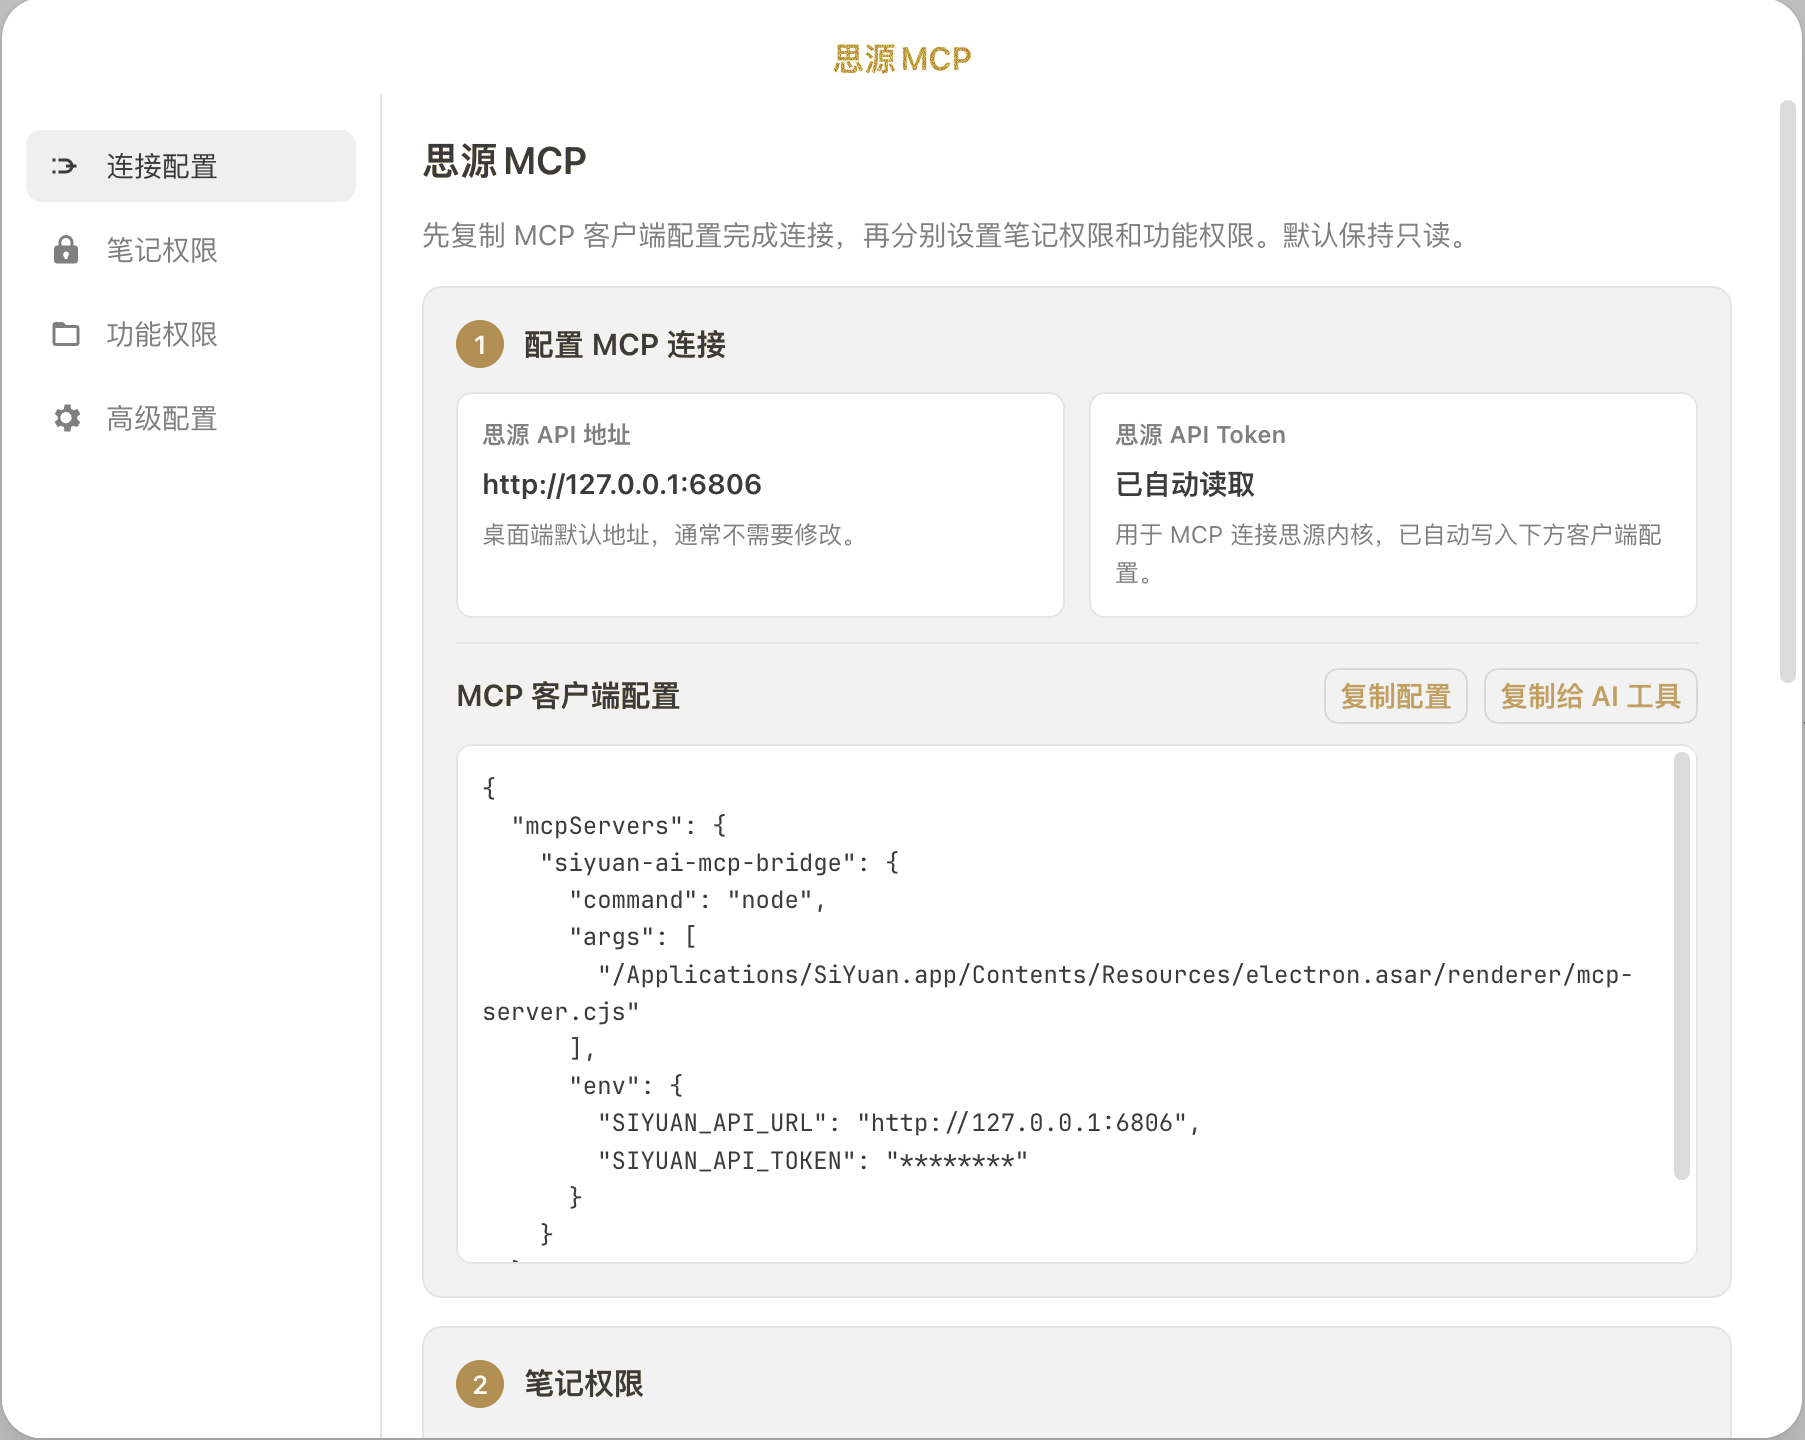
Task: Switch to the 高级配置 sidebar tab
Action: coord(191,418)
